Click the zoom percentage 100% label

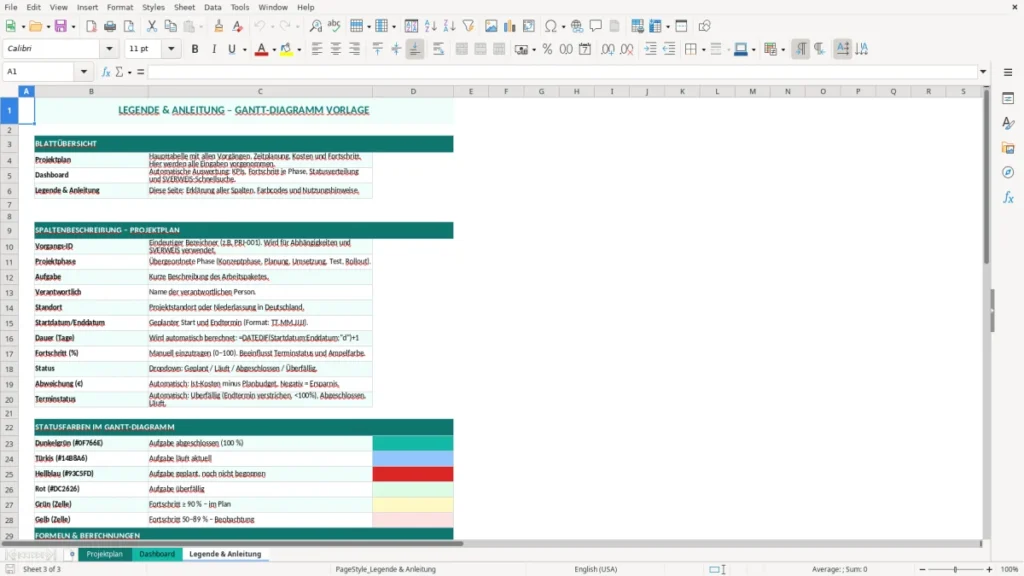(x=1010, y=569)
